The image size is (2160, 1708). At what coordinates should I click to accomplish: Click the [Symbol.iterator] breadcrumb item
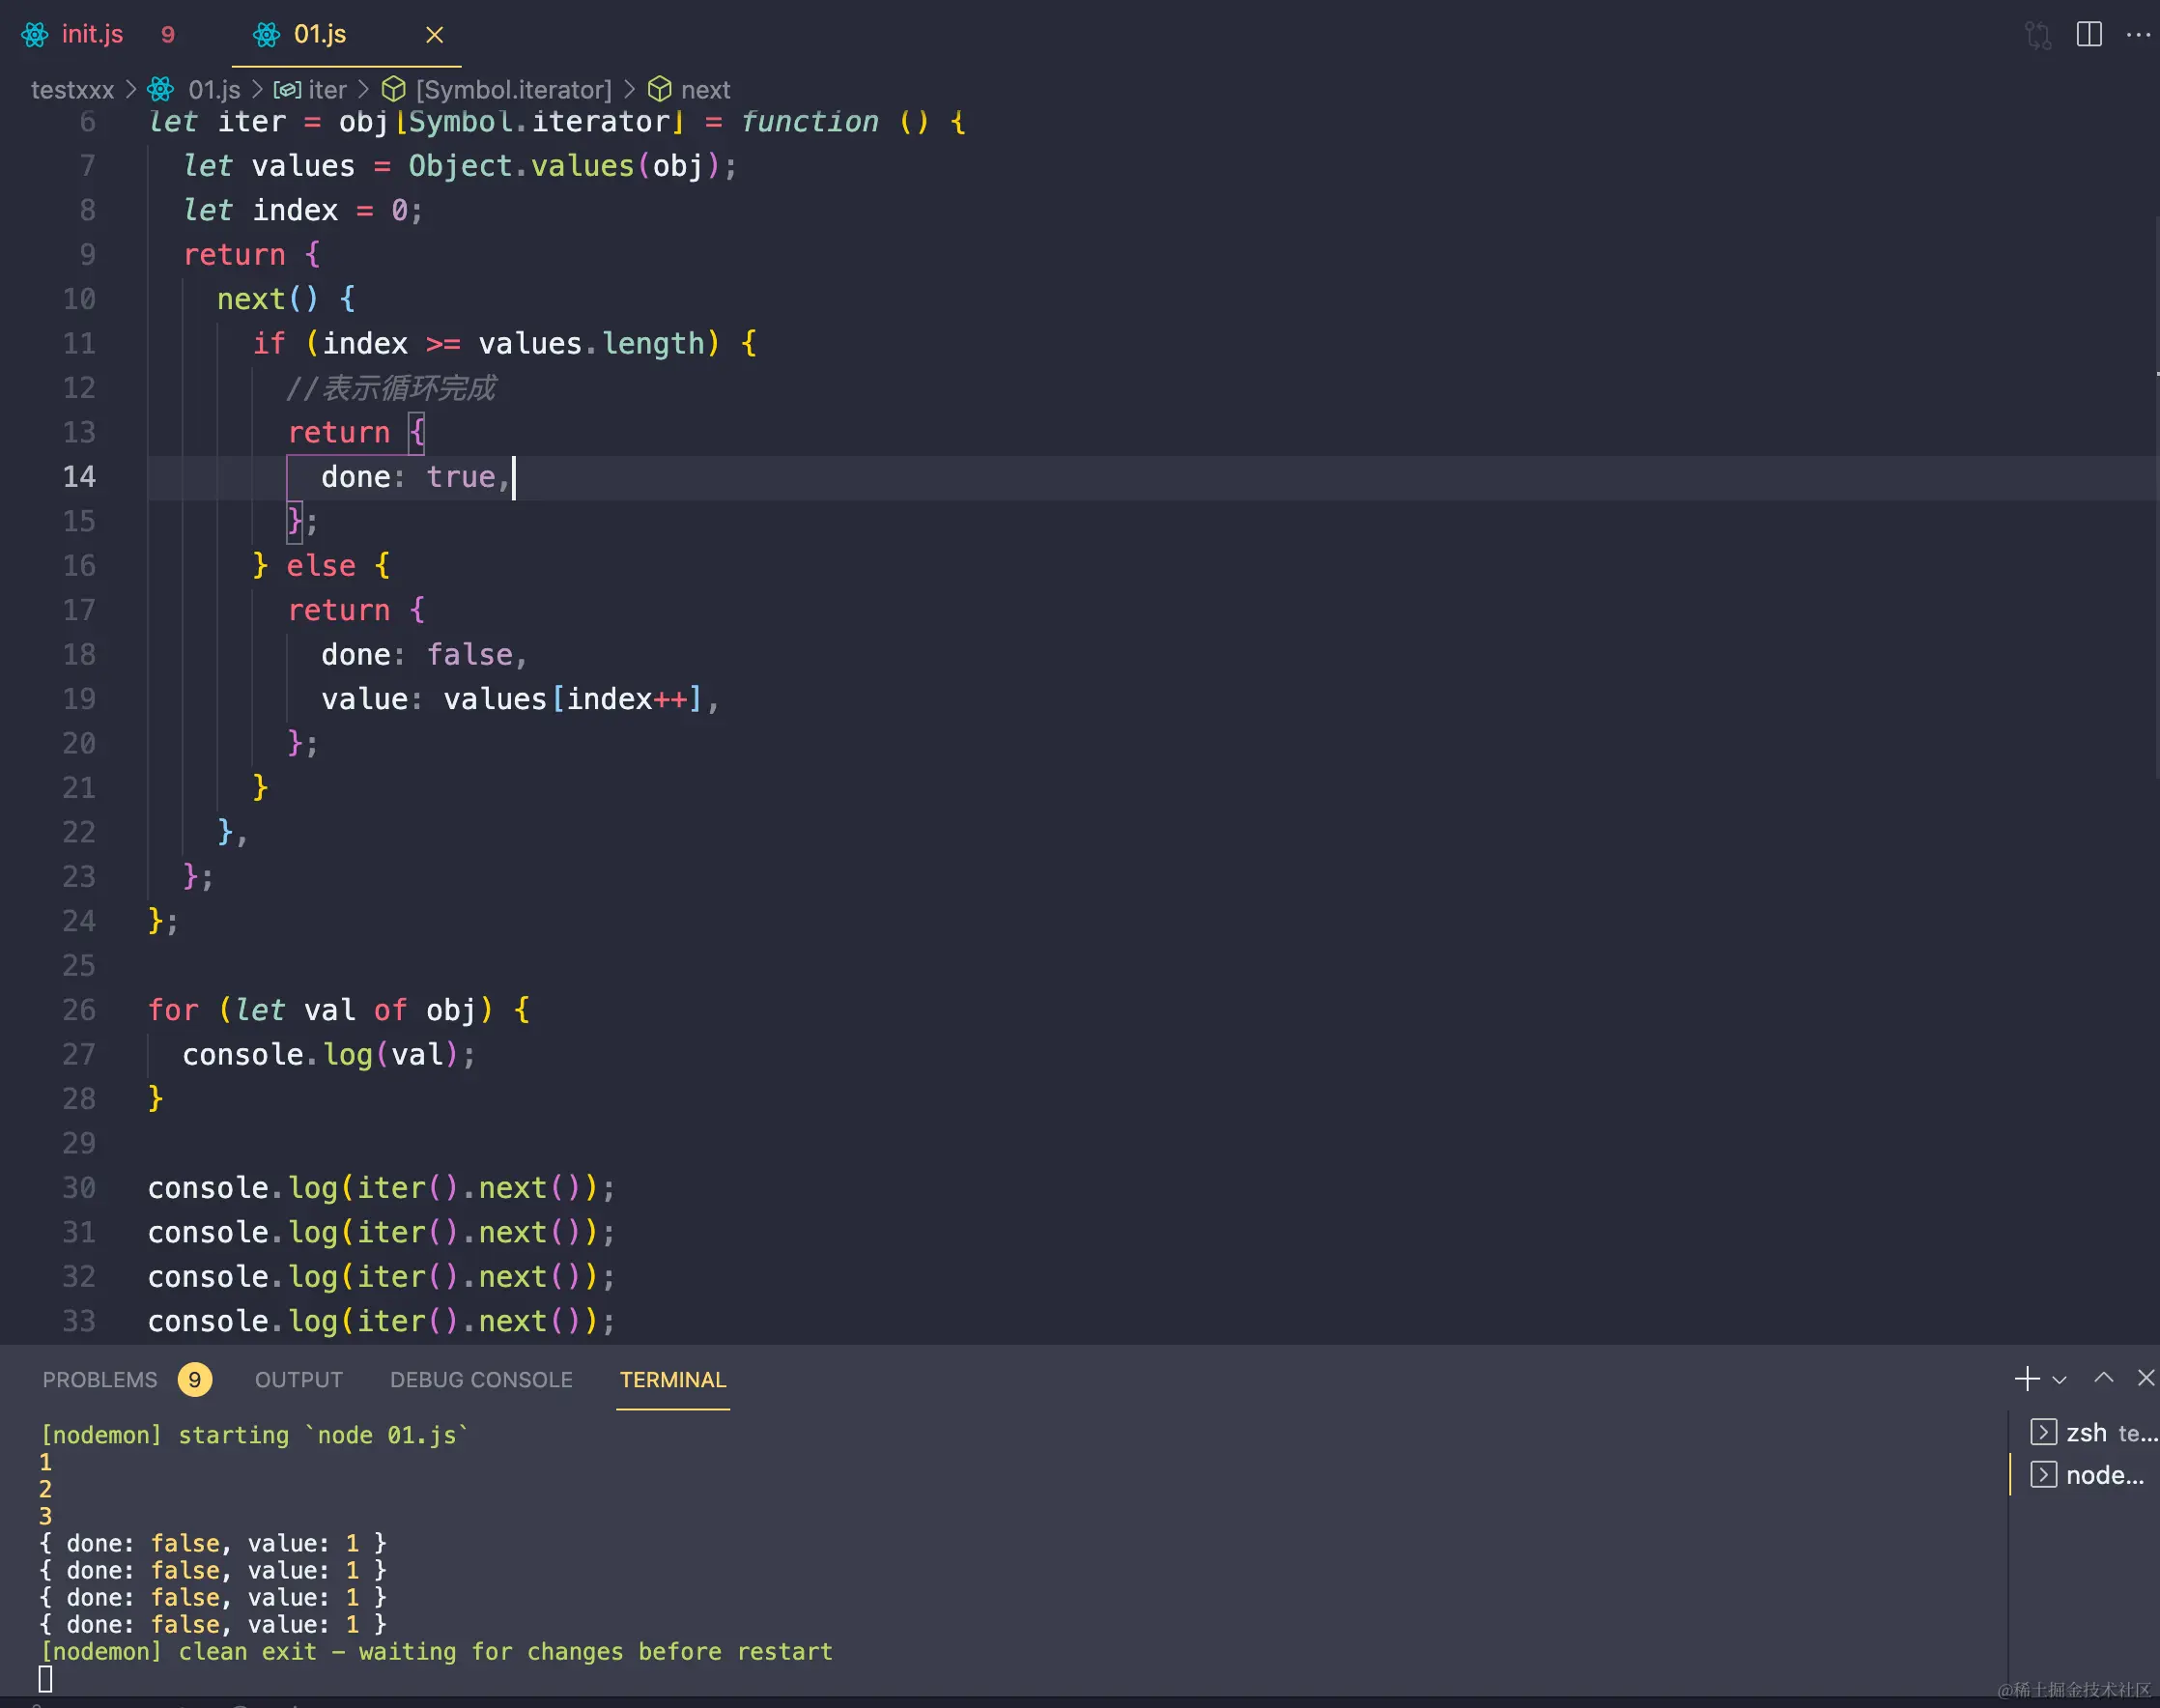pyautogui.click(x=513, y=90)
